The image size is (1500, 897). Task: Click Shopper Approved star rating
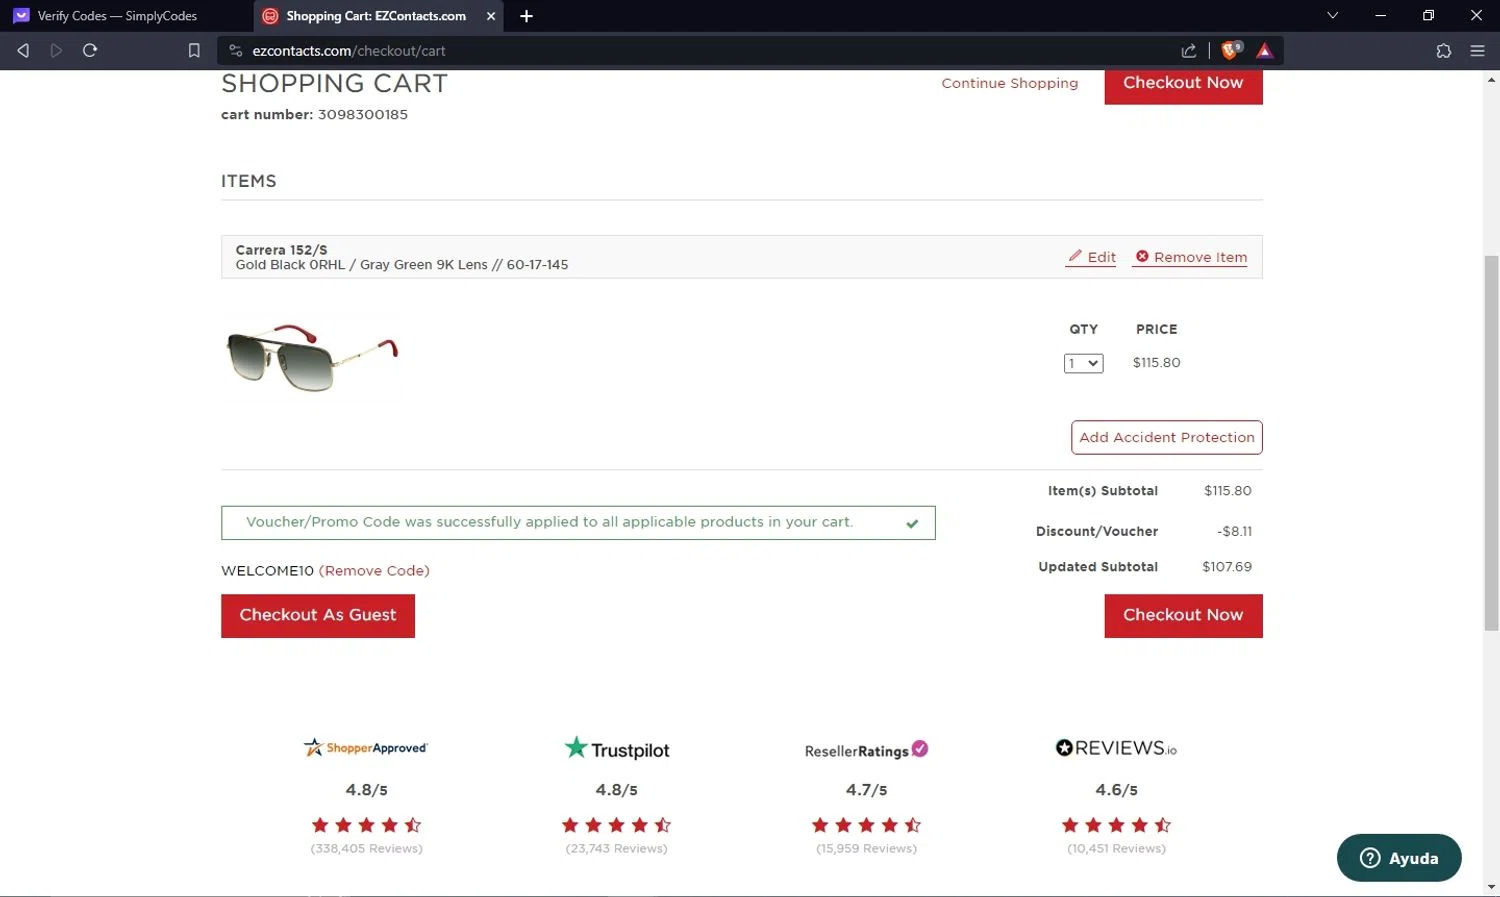366,825
